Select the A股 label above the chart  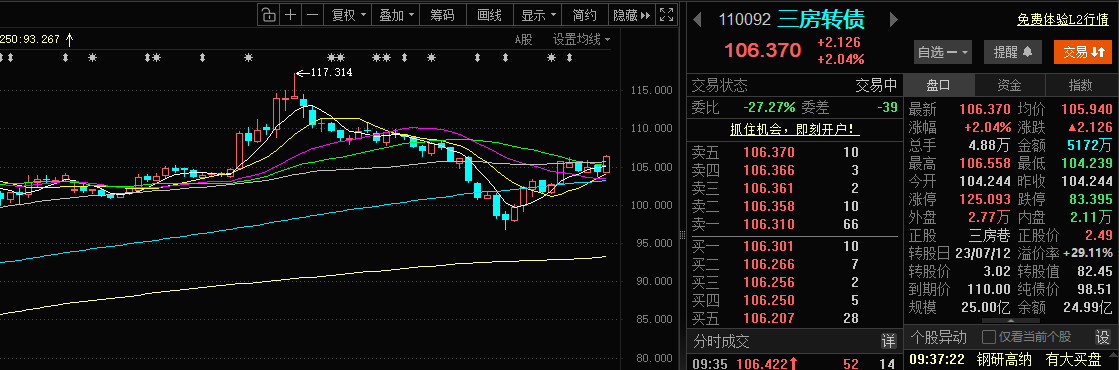[x=524, y=39]
